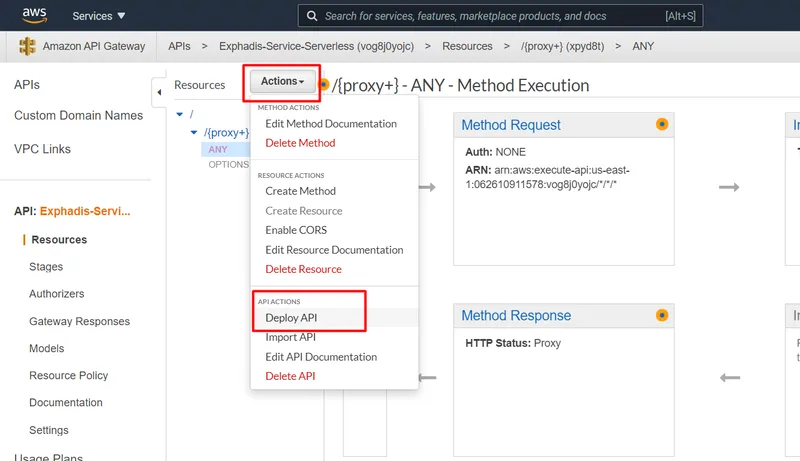Open Models section
The height and width of the screenshot is (461, 800).
tap(46, 348)
